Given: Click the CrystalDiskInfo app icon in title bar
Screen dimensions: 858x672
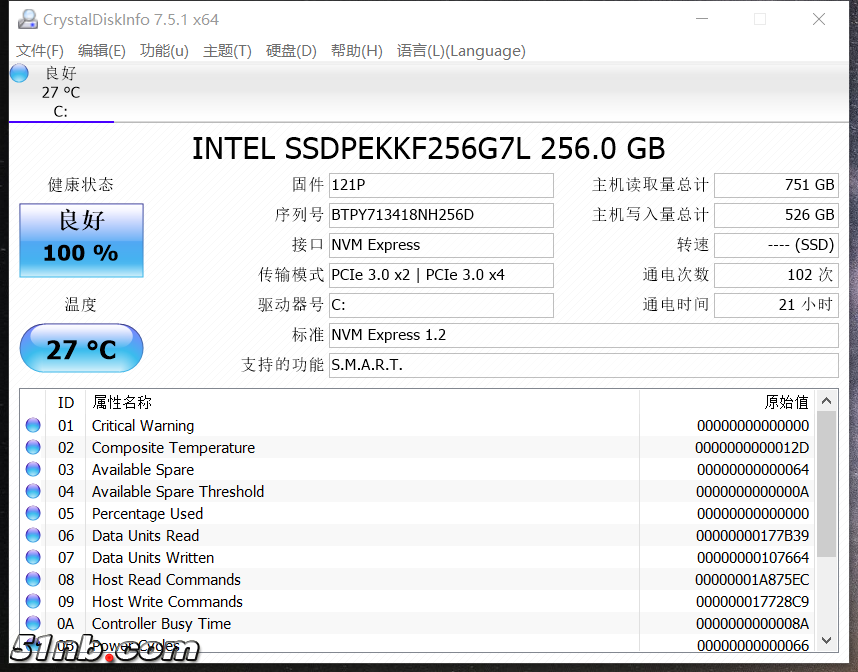Looking at the screenshot, I should [27, 20].
